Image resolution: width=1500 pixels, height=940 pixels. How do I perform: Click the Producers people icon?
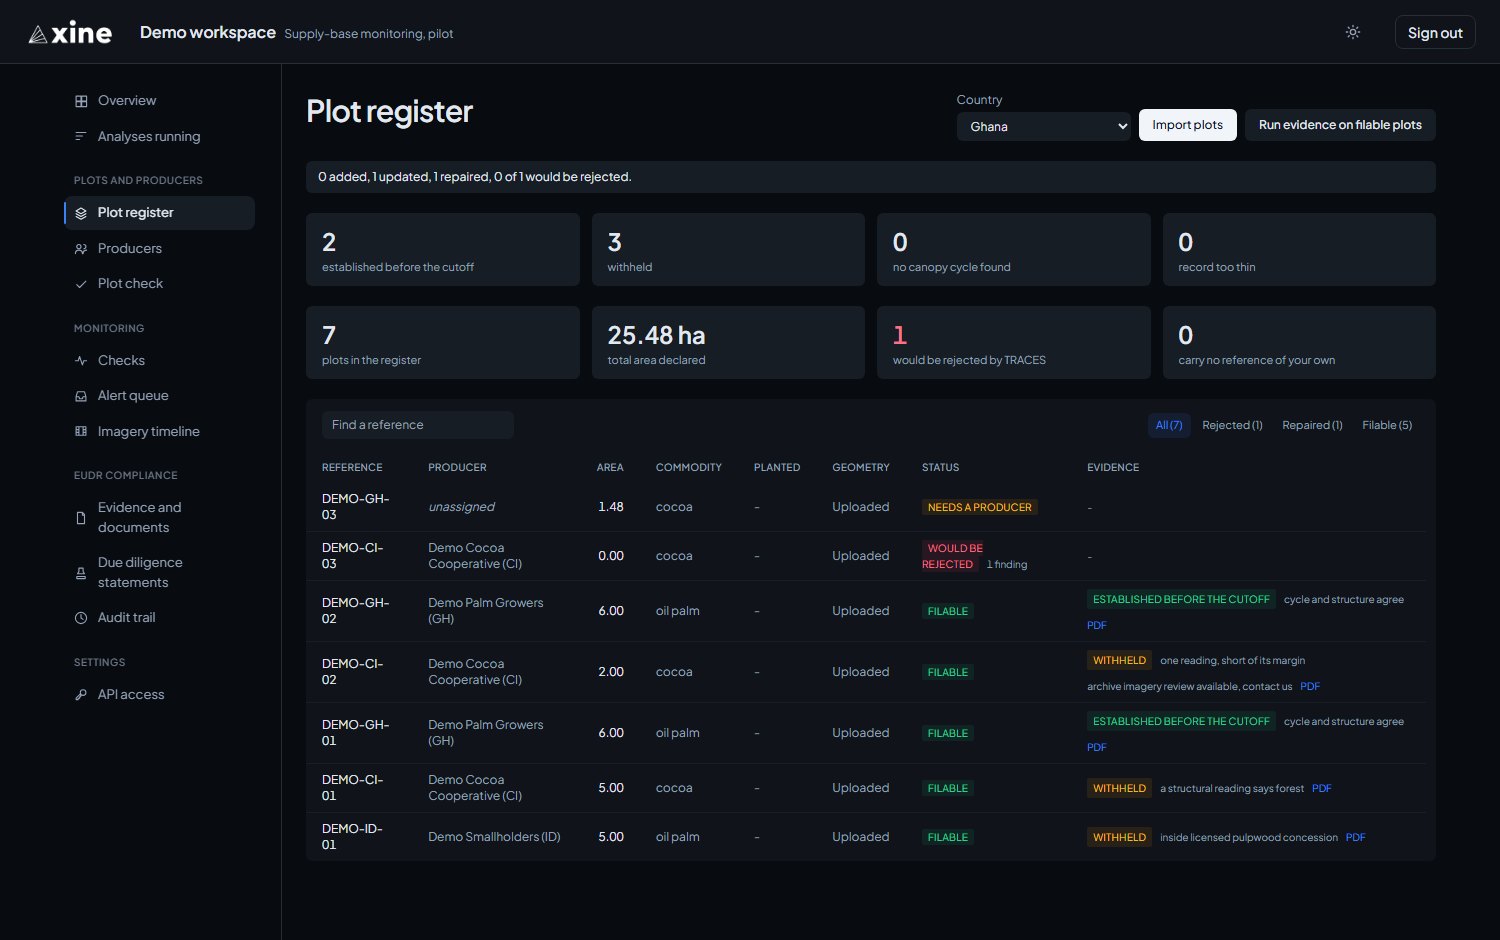coord(81,249)
